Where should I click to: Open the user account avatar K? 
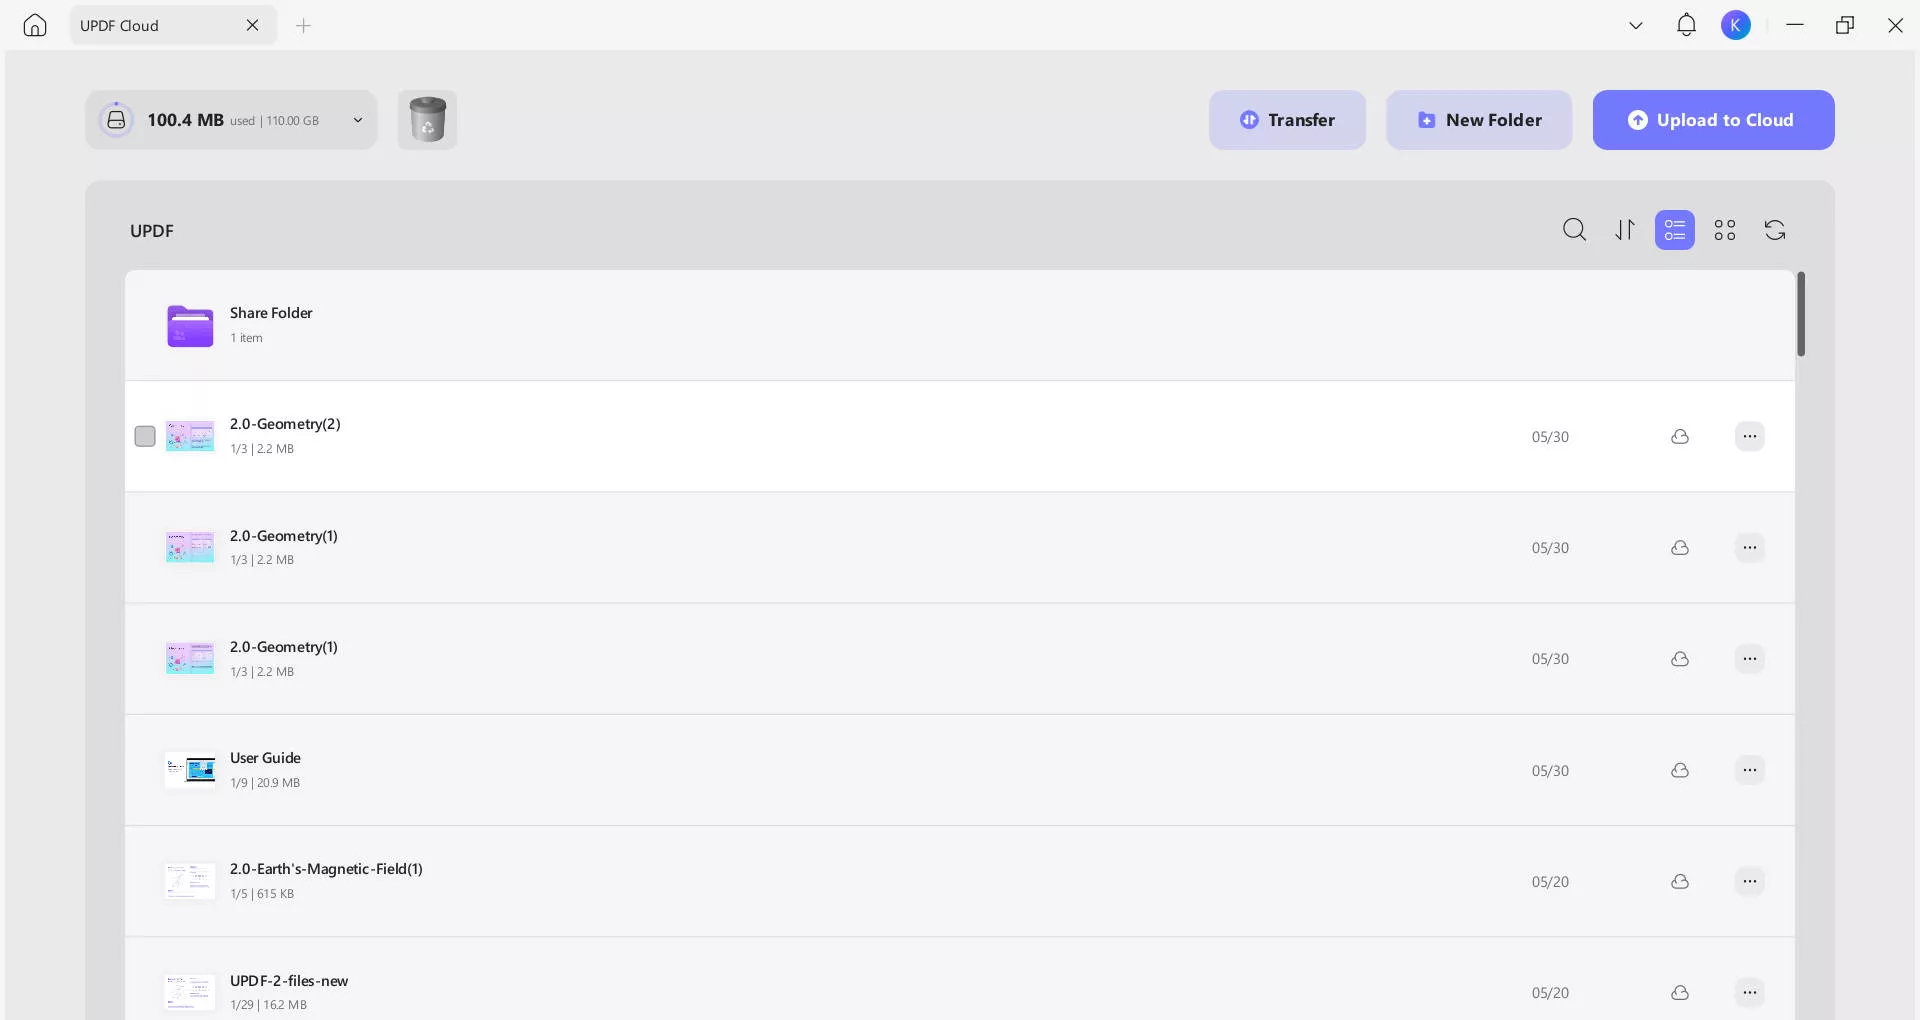[x=1736, y=25]
